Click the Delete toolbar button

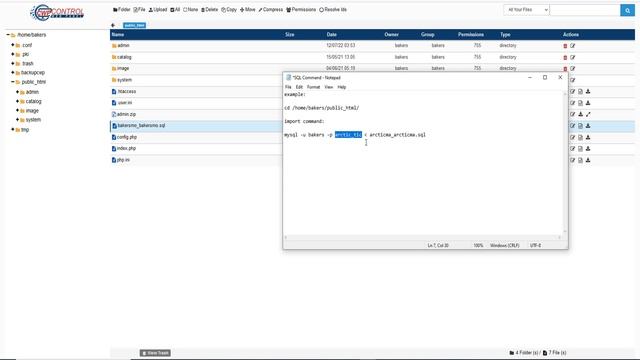pos(209,9)
